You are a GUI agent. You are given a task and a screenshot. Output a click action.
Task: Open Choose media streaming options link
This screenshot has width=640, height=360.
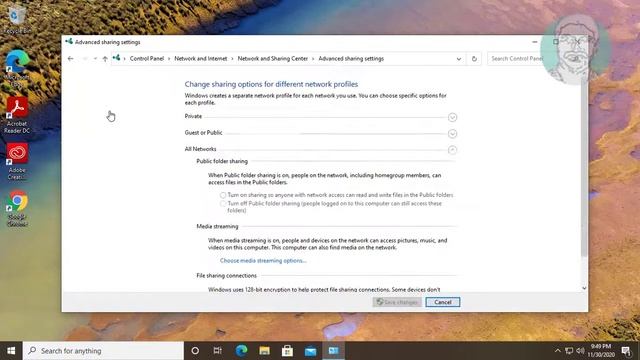263,260
